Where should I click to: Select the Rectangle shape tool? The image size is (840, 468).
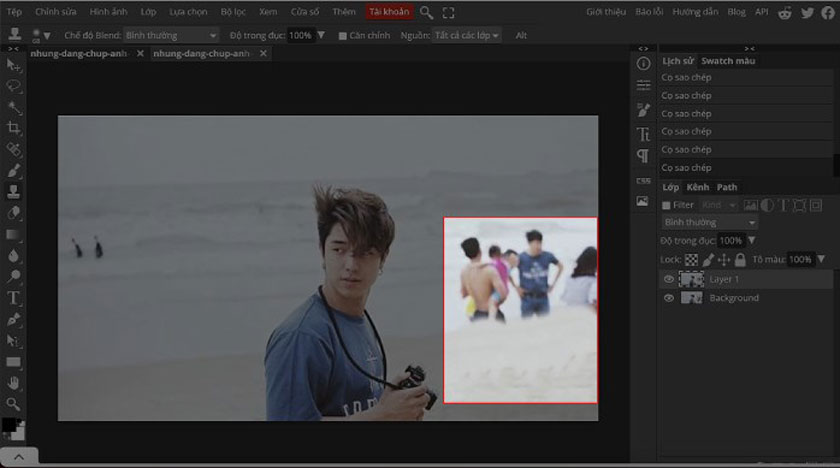(x=13, y=362)
